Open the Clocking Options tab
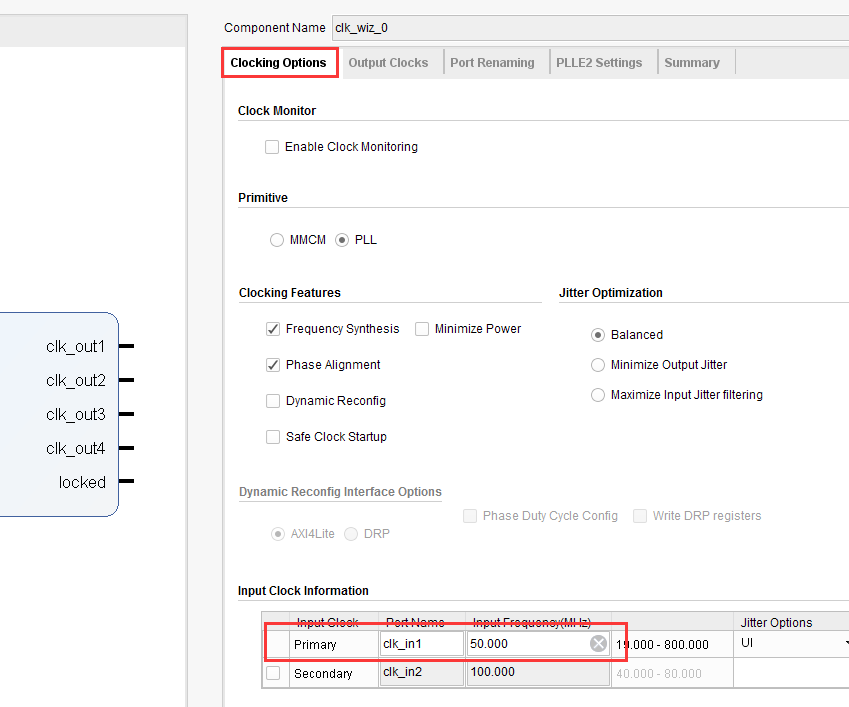Screen dimensions: 849x707 (279, 63)
